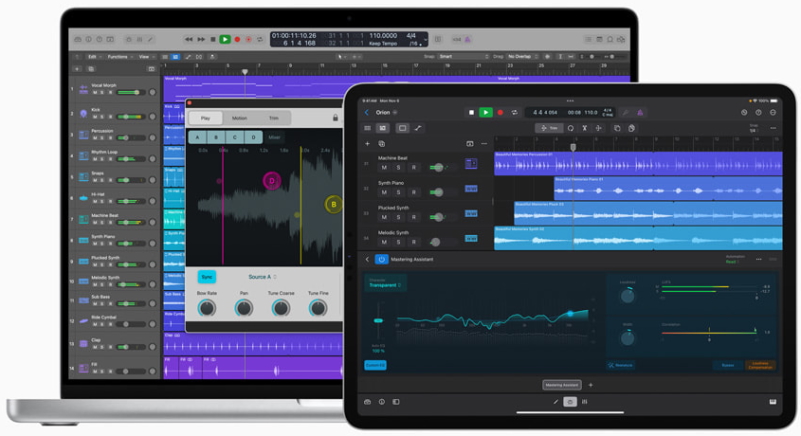Open the Snap dropdown showing Smart
Viewport: 801px width, 436px height.
pos(464,57)
